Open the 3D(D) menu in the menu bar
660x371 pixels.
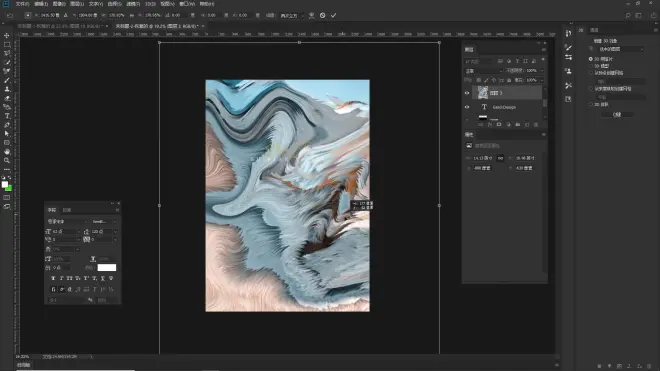pos(150,4)
